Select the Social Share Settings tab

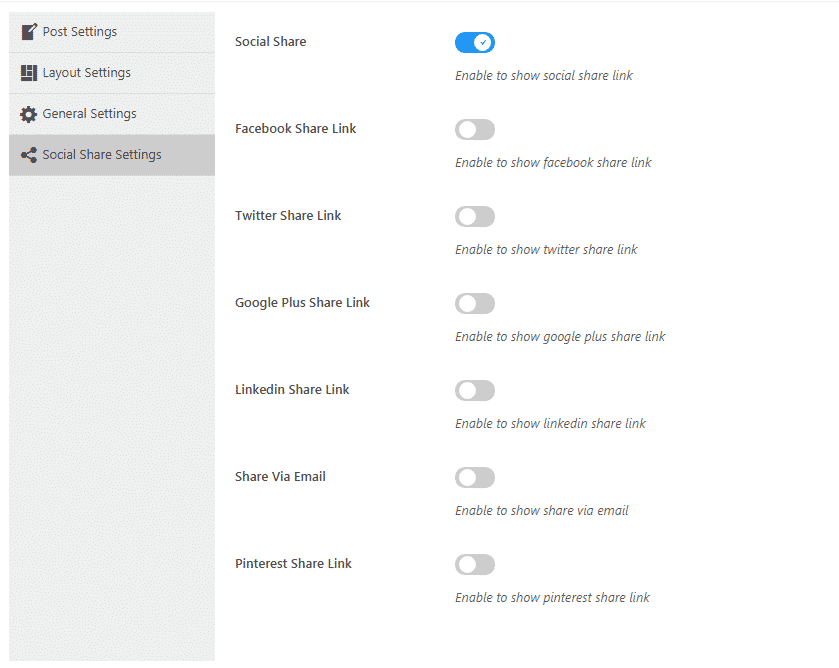(x=112, y=155)
